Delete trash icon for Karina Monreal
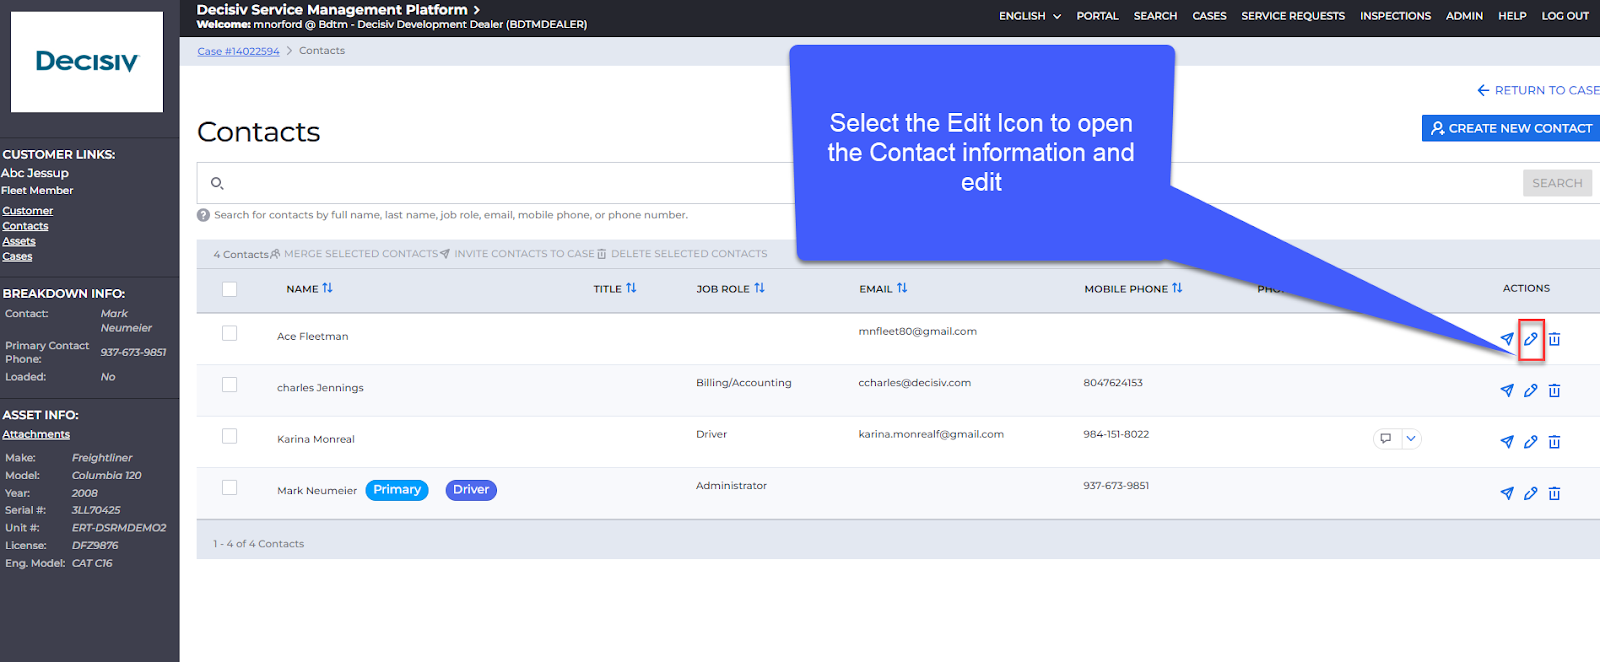The image size is (1600, 662). [x=1554, y=441]
